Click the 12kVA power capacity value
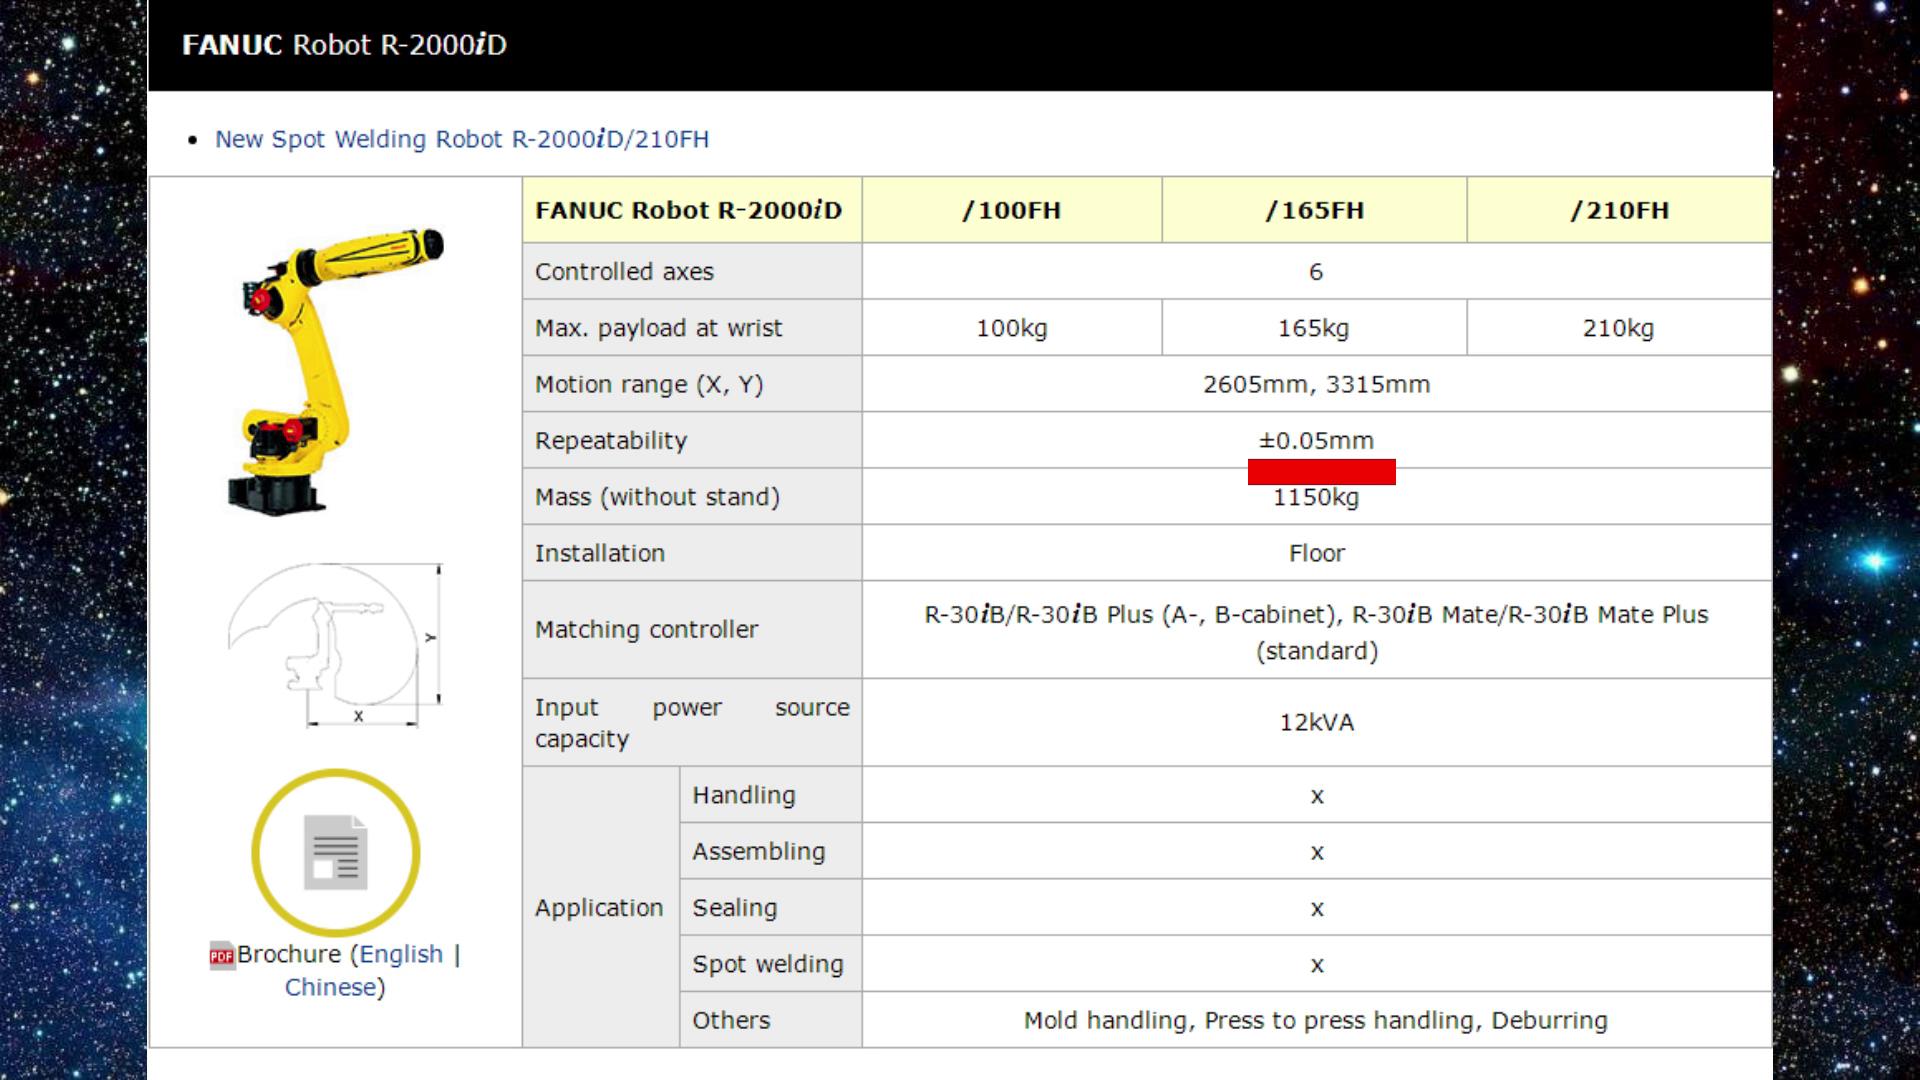The width and height of the screenshot is (1920, 1080). 1316,722
